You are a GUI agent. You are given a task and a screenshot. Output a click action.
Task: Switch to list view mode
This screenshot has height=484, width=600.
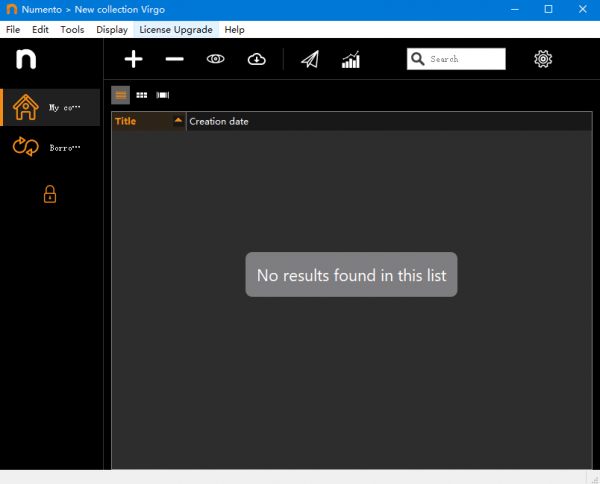click(120, 95)
